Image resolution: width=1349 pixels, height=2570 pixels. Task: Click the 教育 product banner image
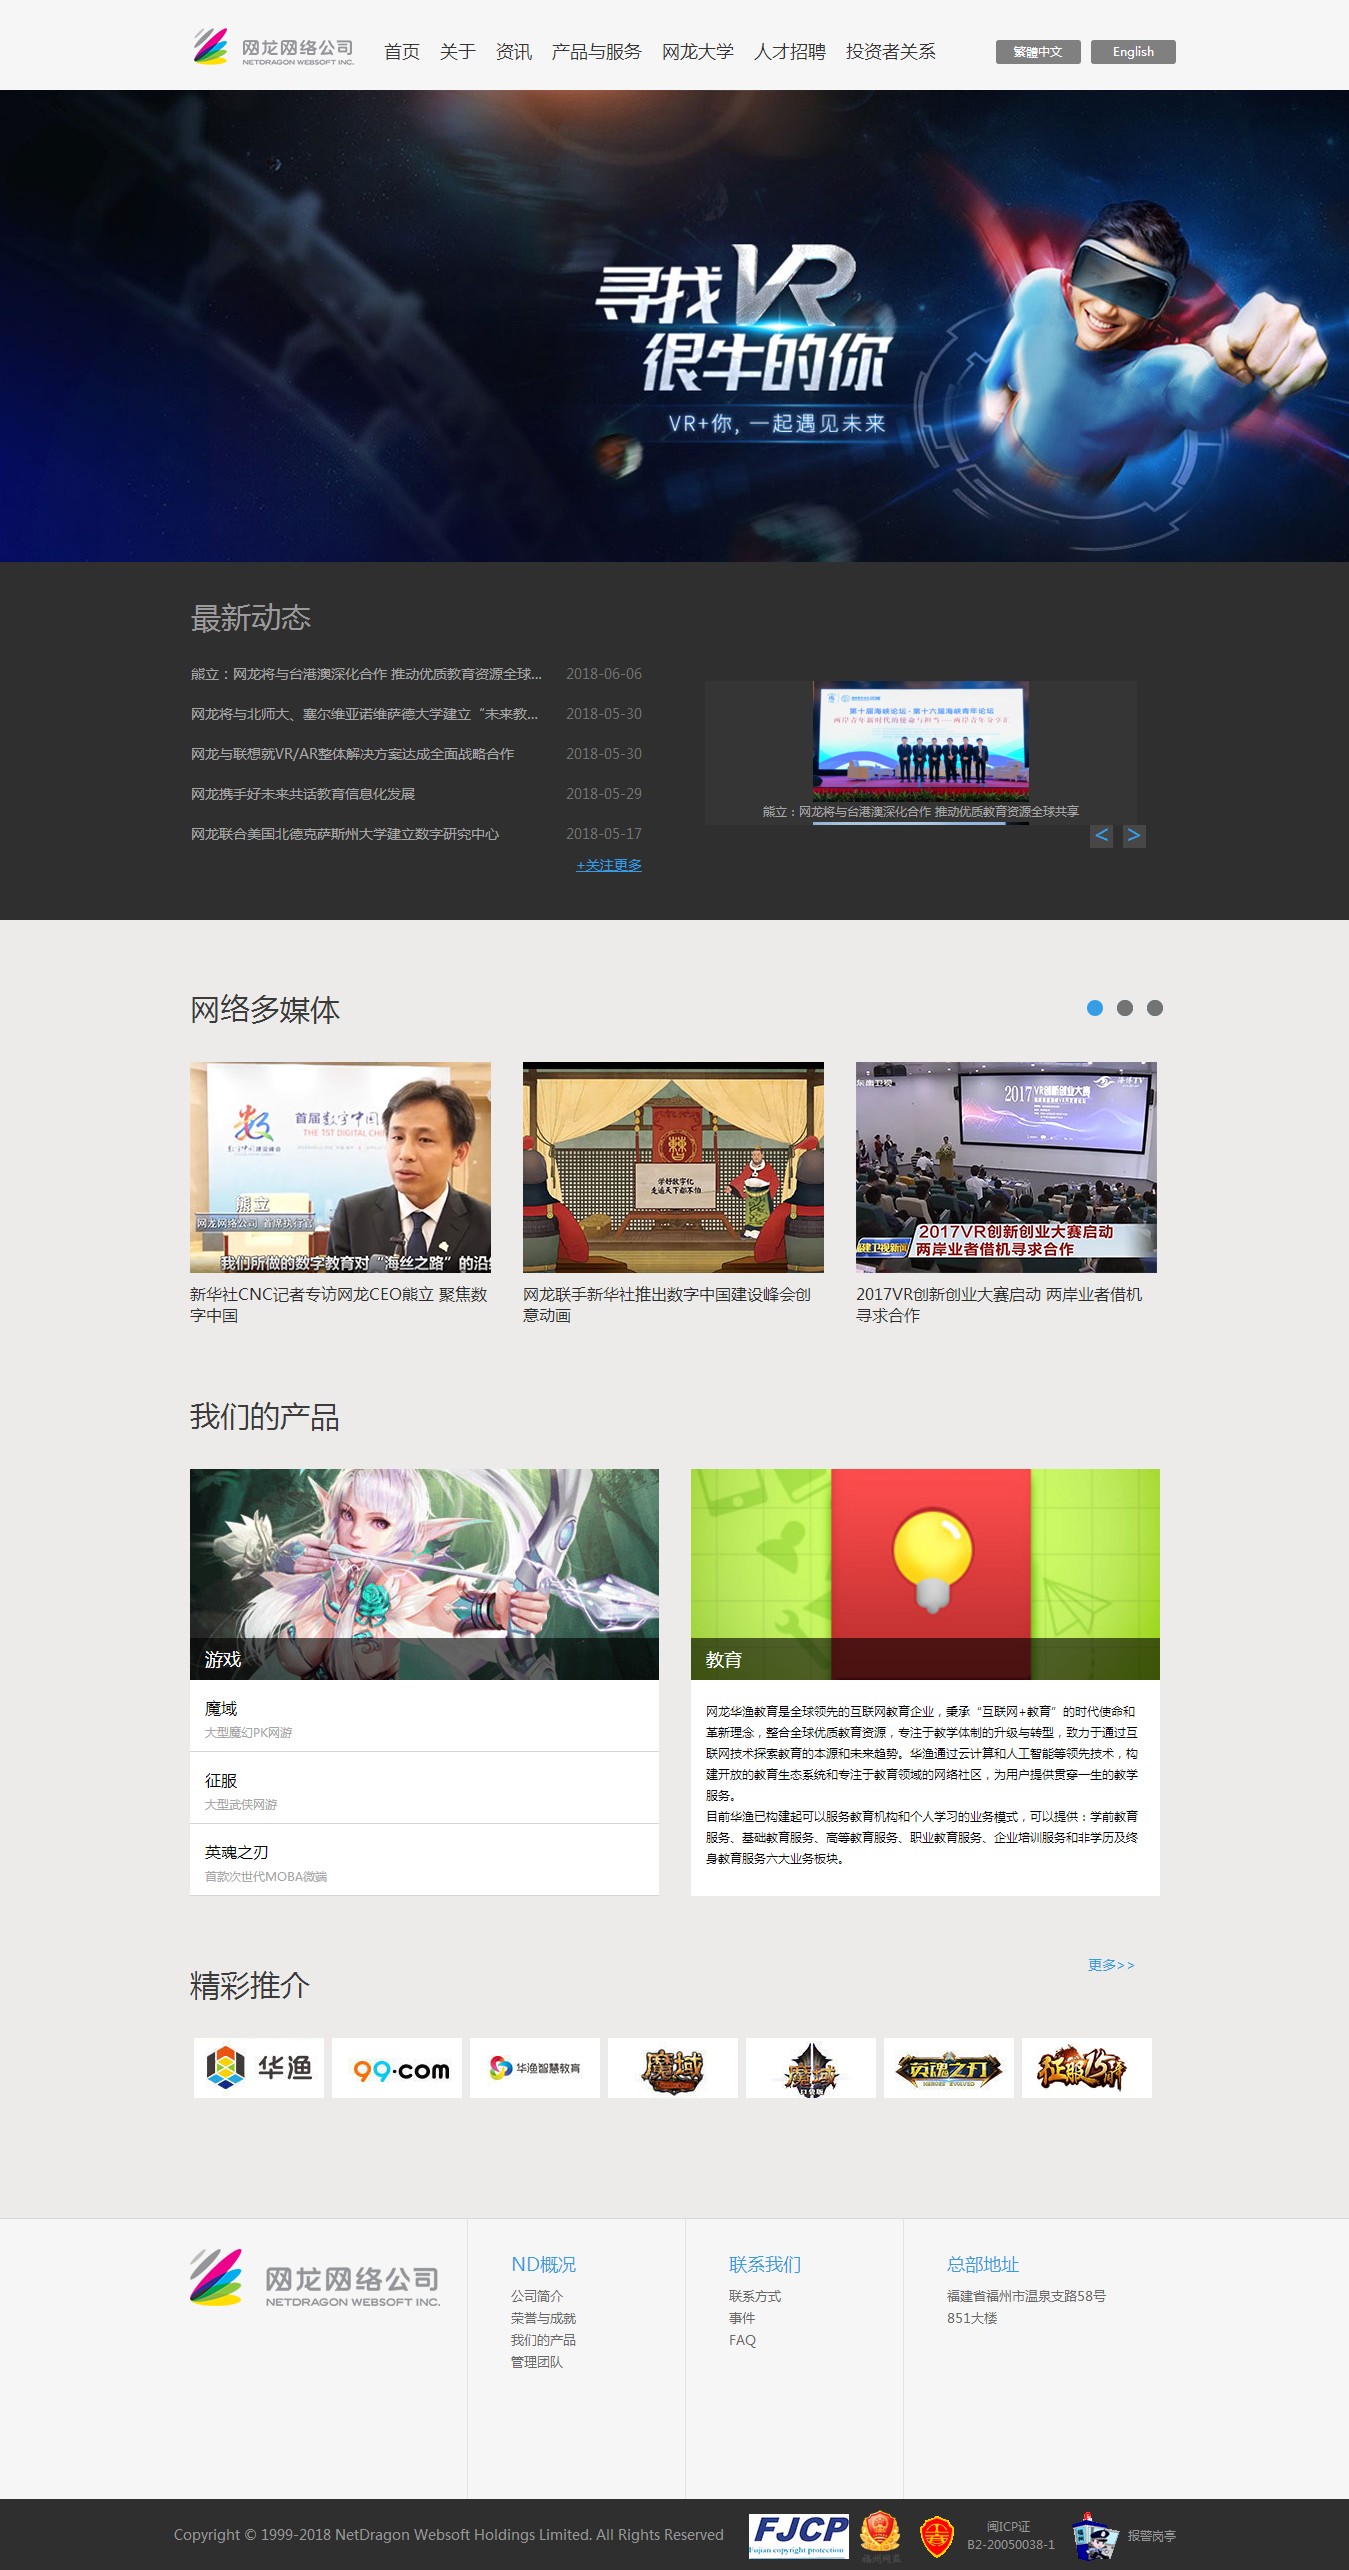[x=925, y=1574]
